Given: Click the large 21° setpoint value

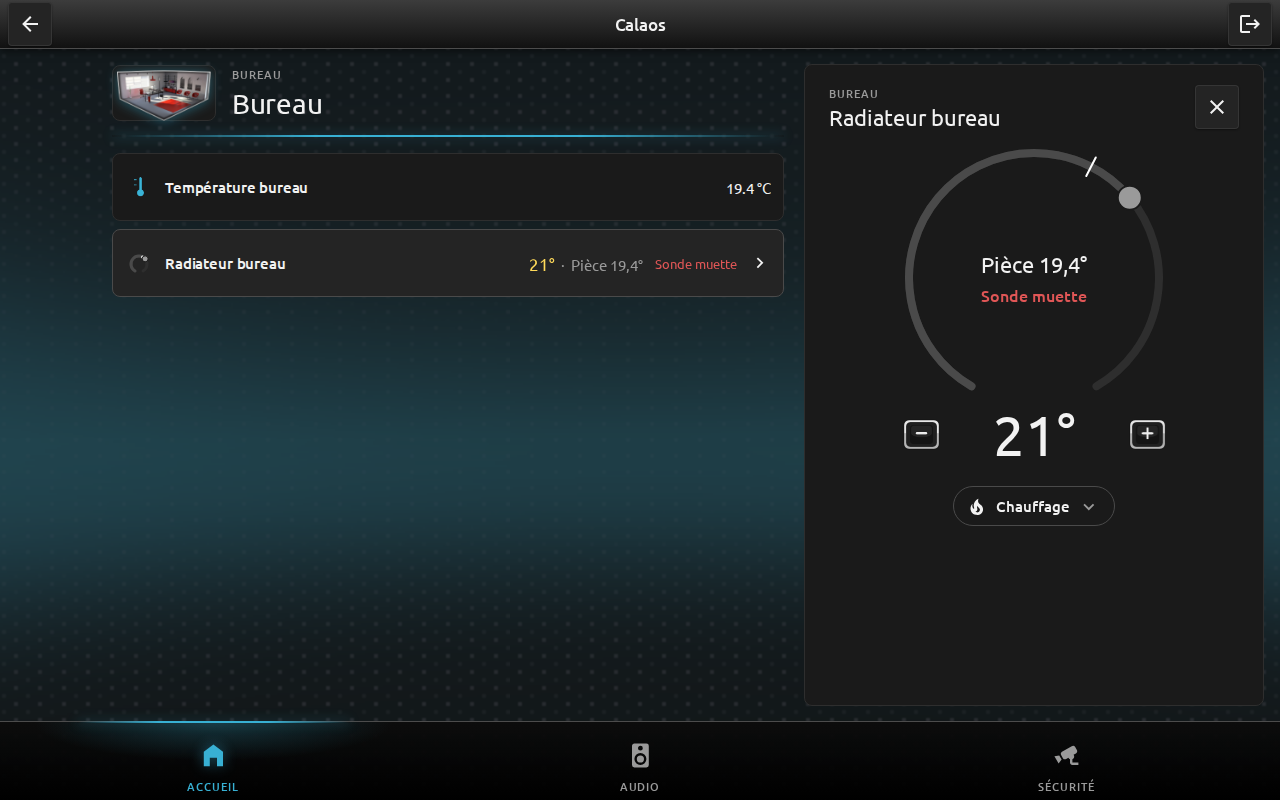Looking at the screenshot, I should [1035, 436].
